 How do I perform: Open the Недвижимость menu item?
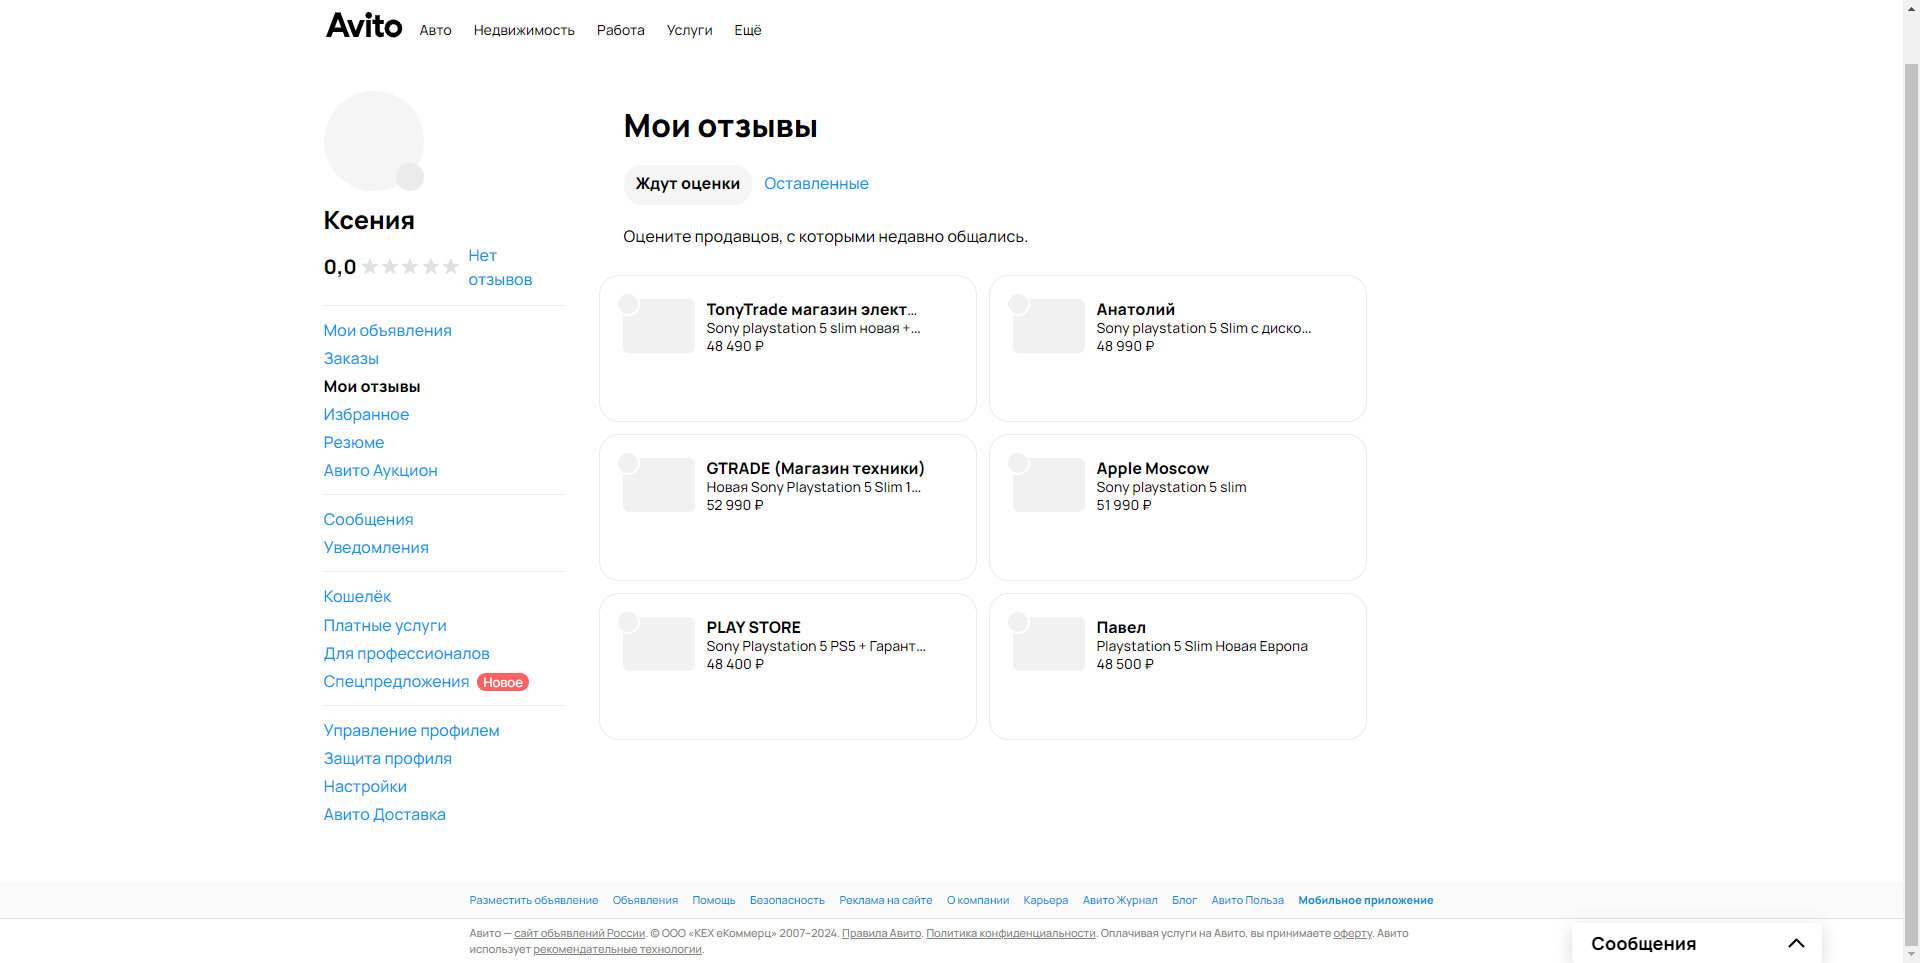coord(524,30)
